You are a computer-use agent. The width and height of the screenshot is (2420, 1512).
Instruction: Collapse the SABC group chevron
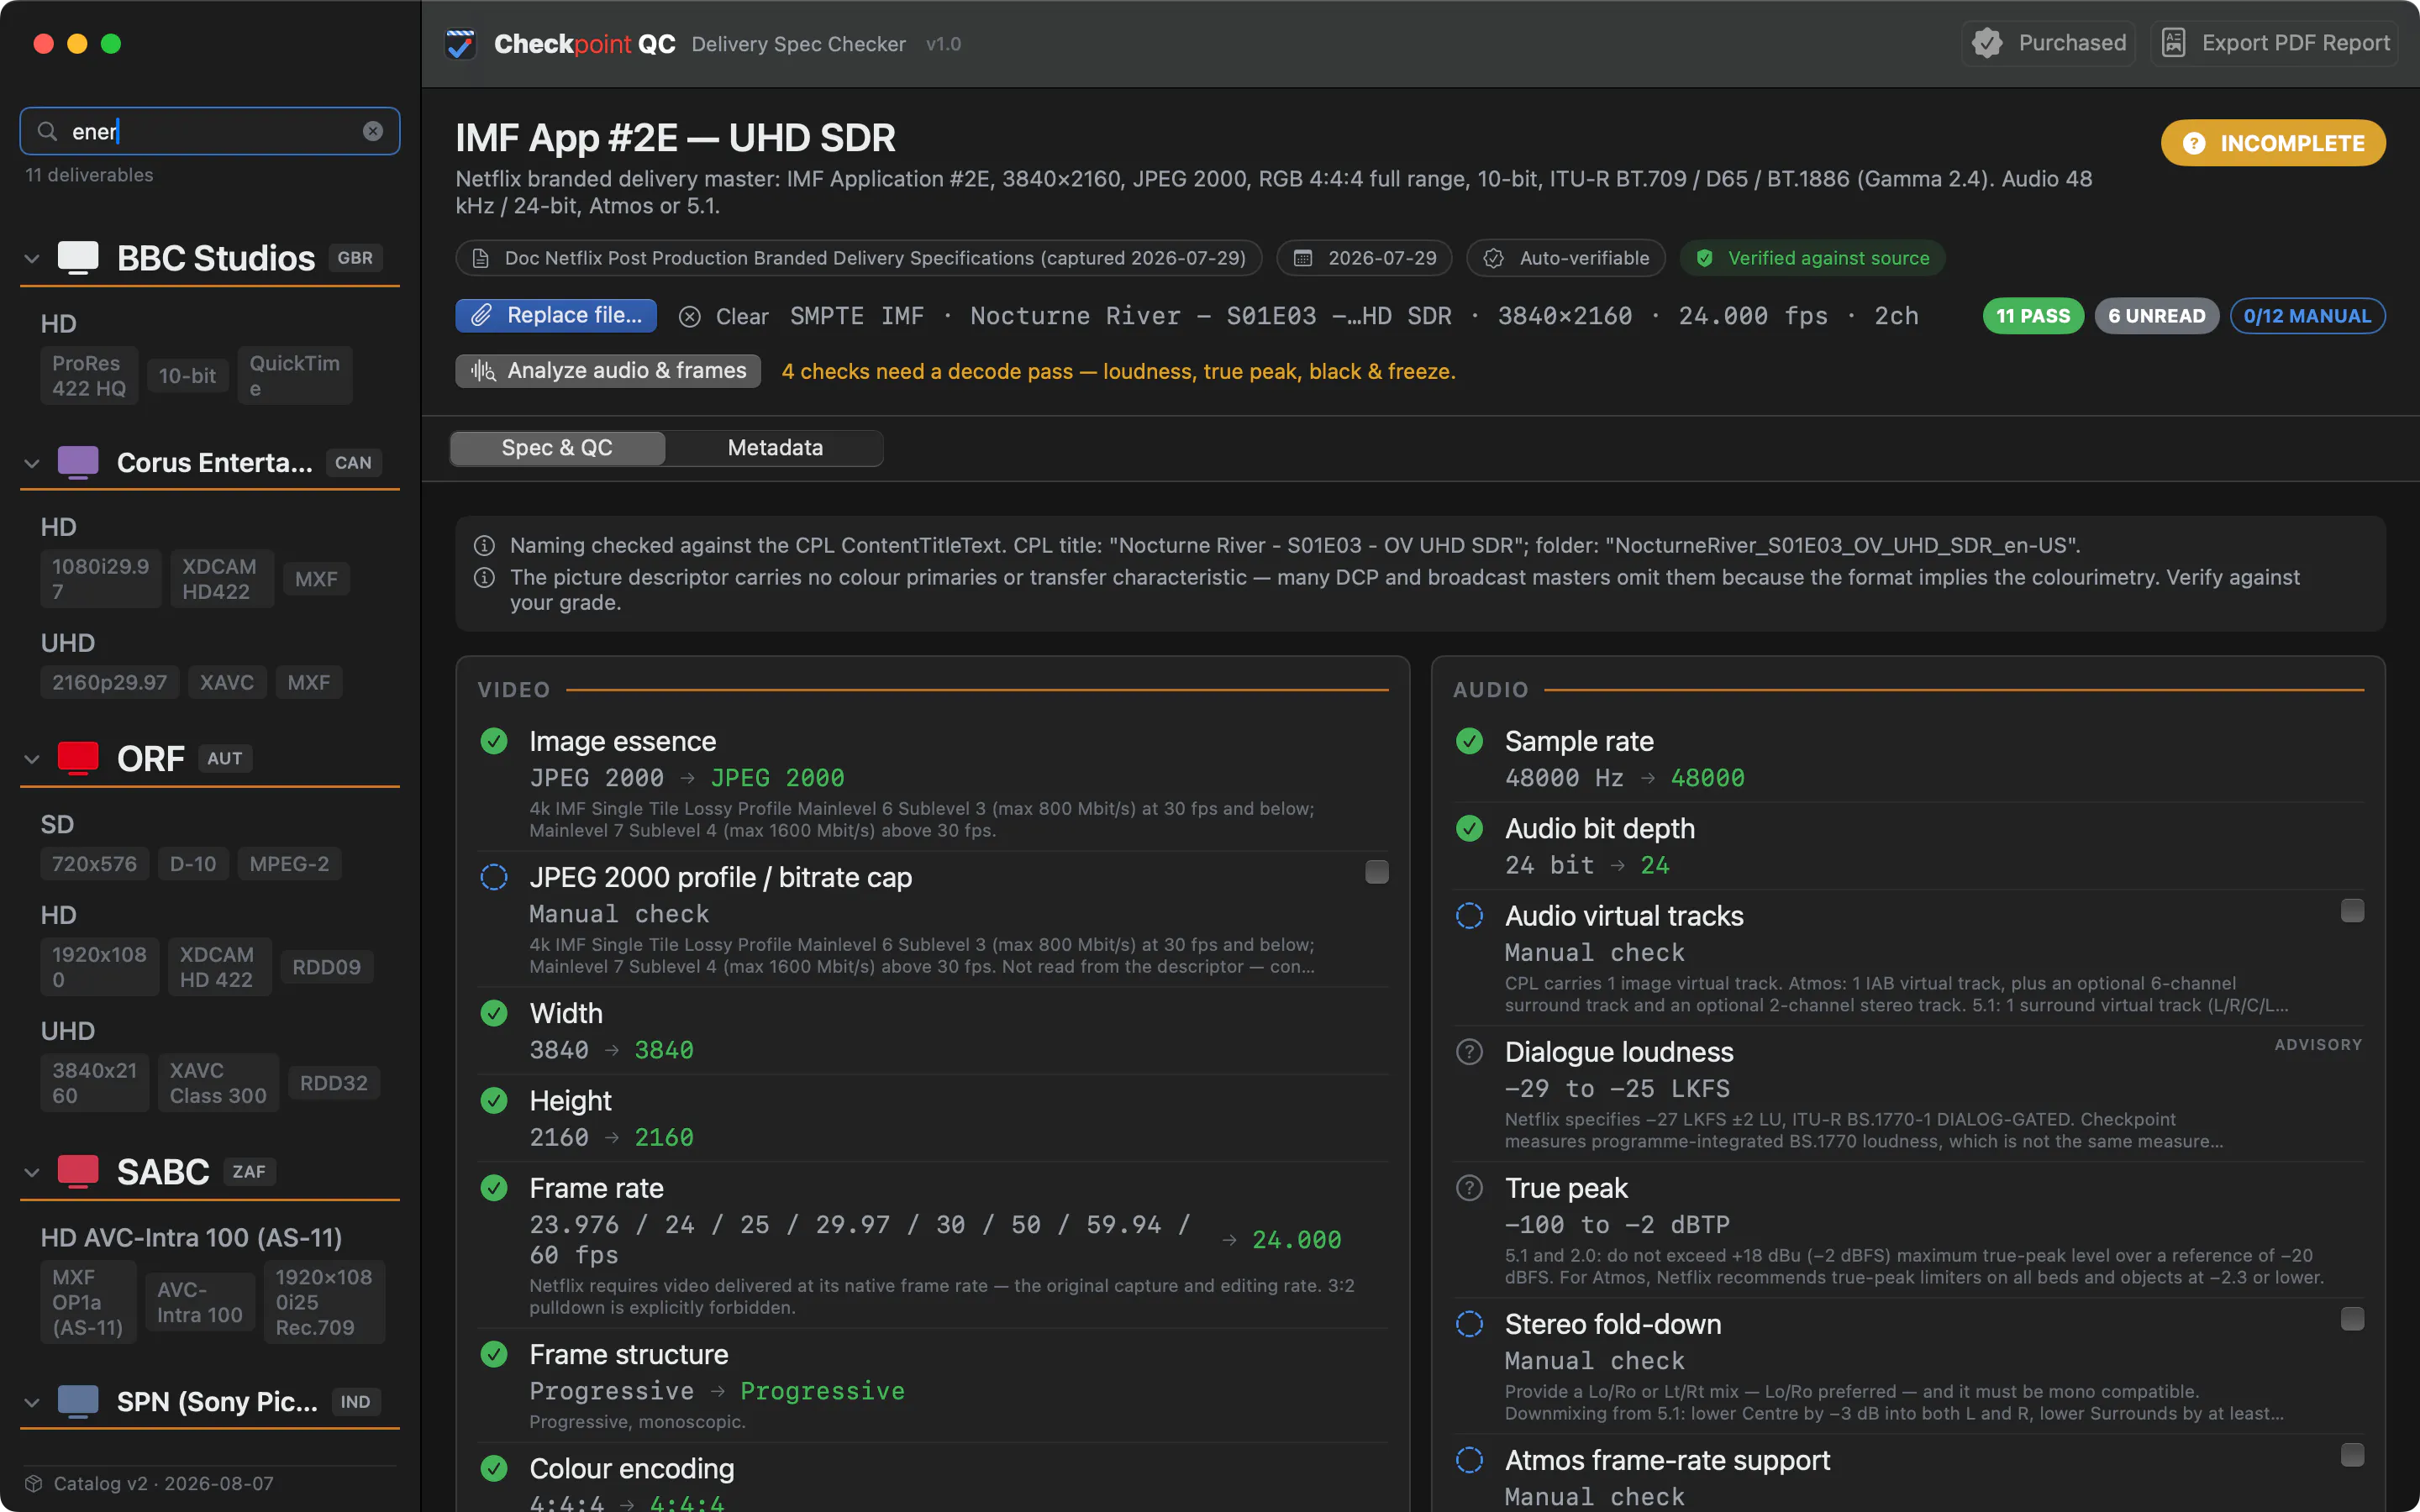(x=32, y=1172)
